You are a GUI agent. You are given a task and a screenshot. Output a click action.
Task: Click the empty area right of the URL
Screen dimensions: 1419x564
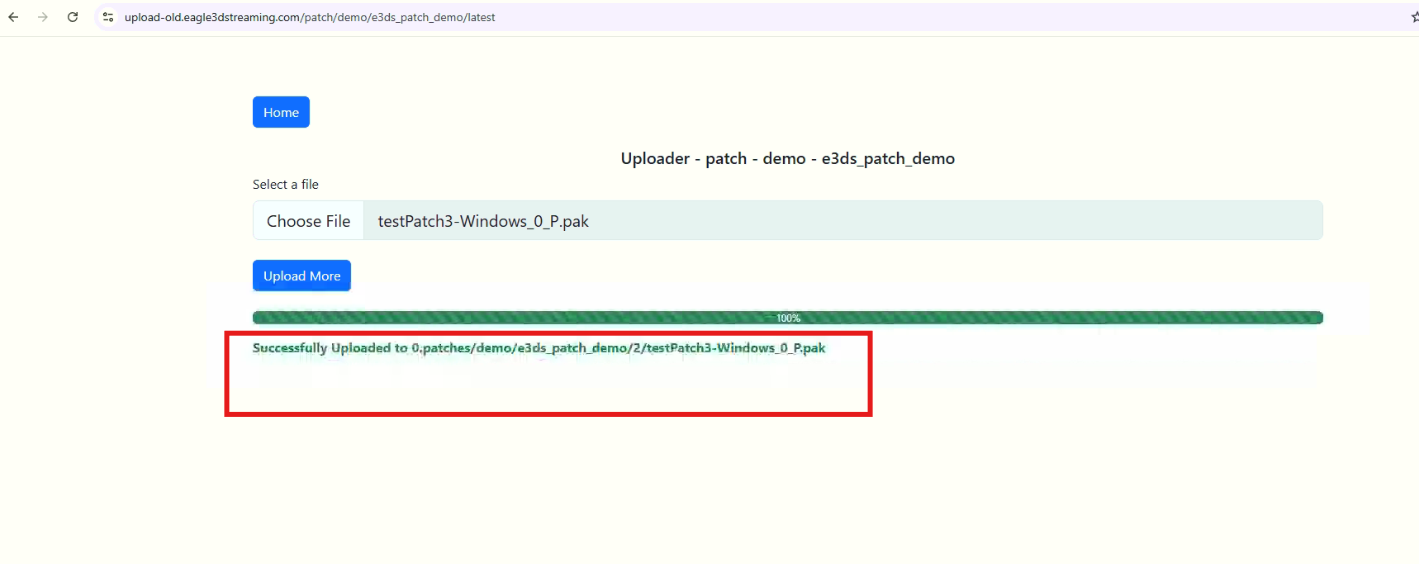(x=900, y=17)
